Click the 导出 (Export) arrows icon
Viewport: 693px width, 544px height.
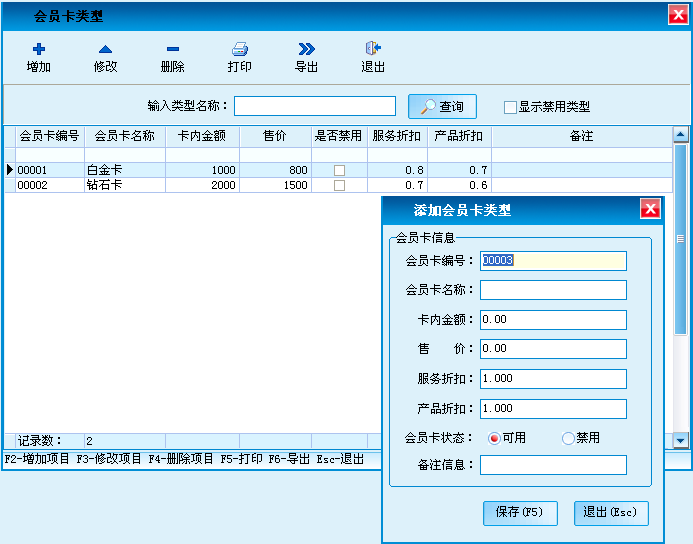[x=306, y=49]
